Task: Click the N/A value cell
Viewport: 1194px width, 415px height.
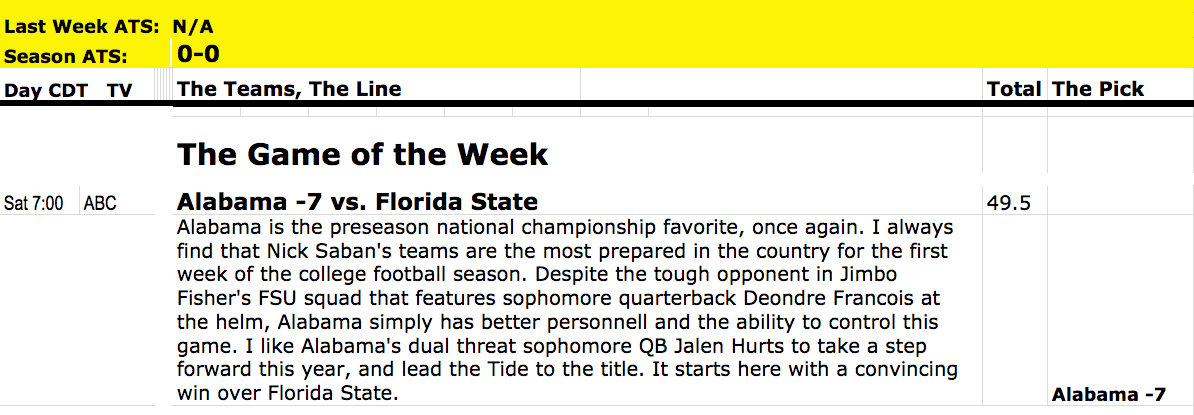Action: [193, 27]
